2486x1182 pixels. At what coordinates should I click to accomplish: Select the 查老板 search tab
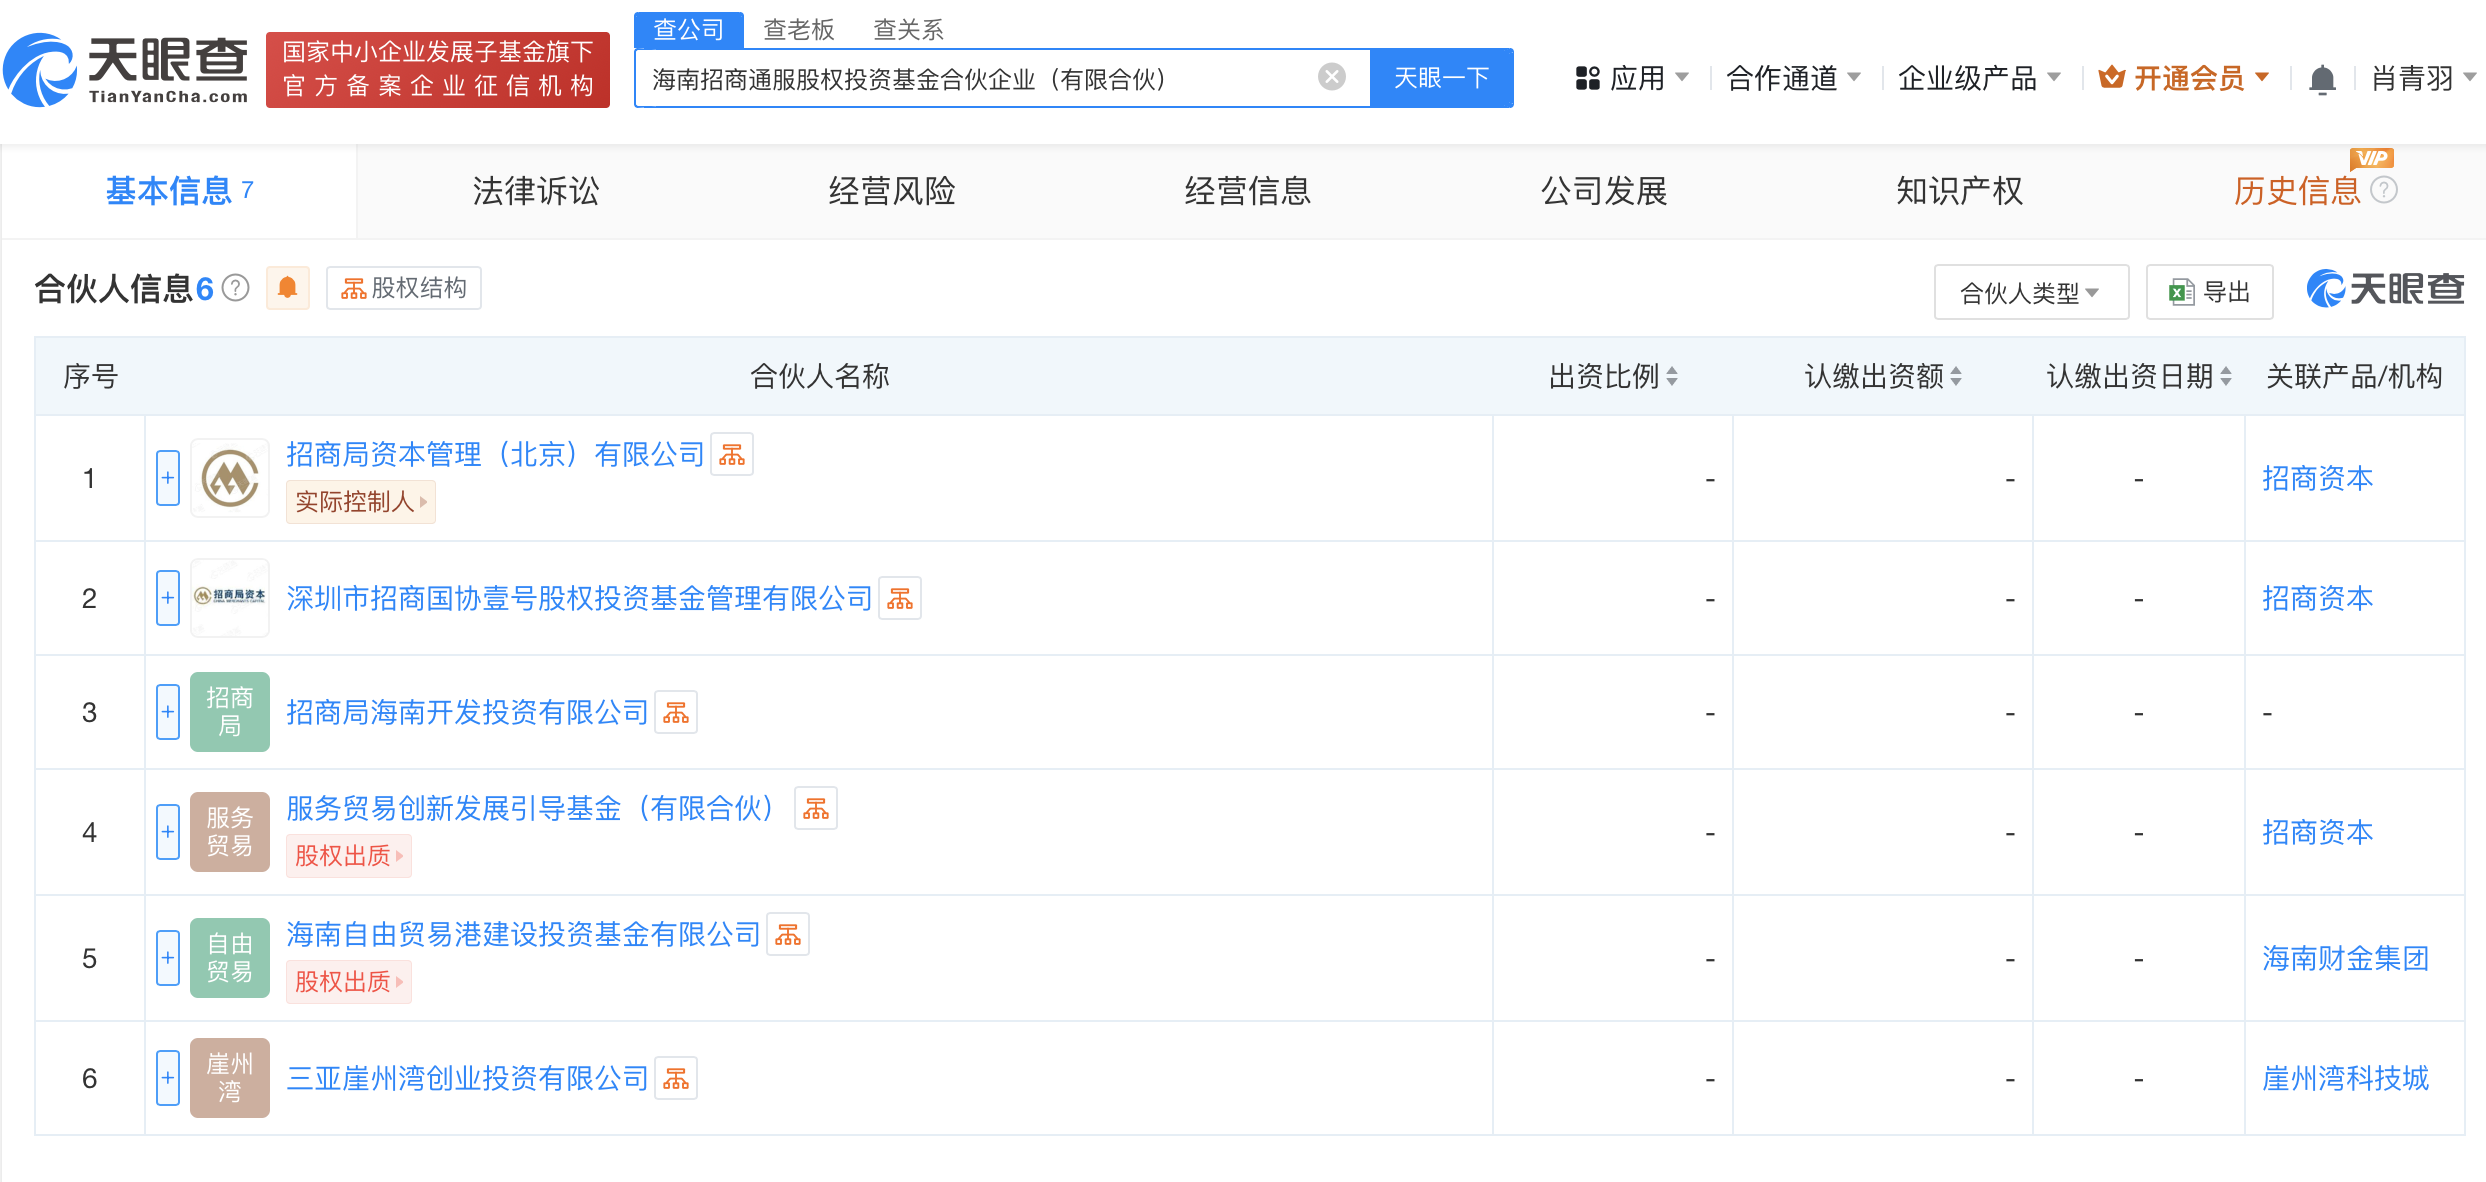(x=798, y=29)
